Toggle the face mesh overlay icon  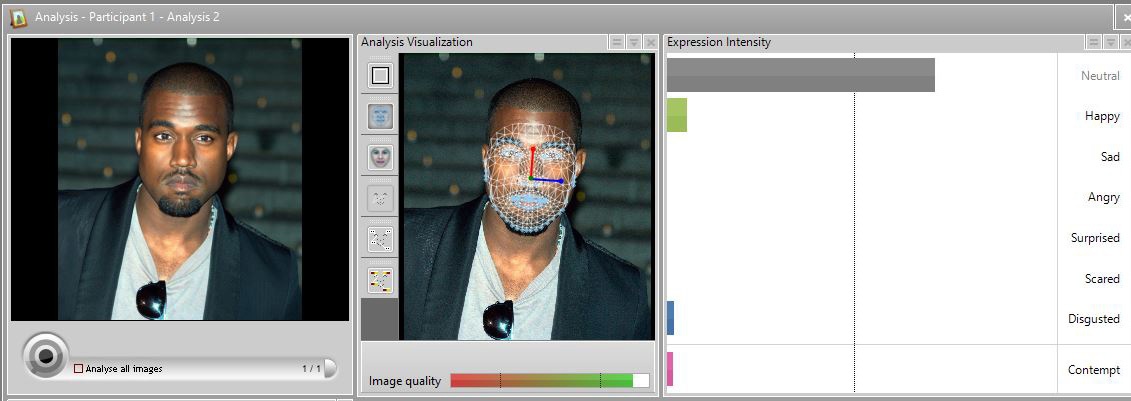(x=380, y=116)
